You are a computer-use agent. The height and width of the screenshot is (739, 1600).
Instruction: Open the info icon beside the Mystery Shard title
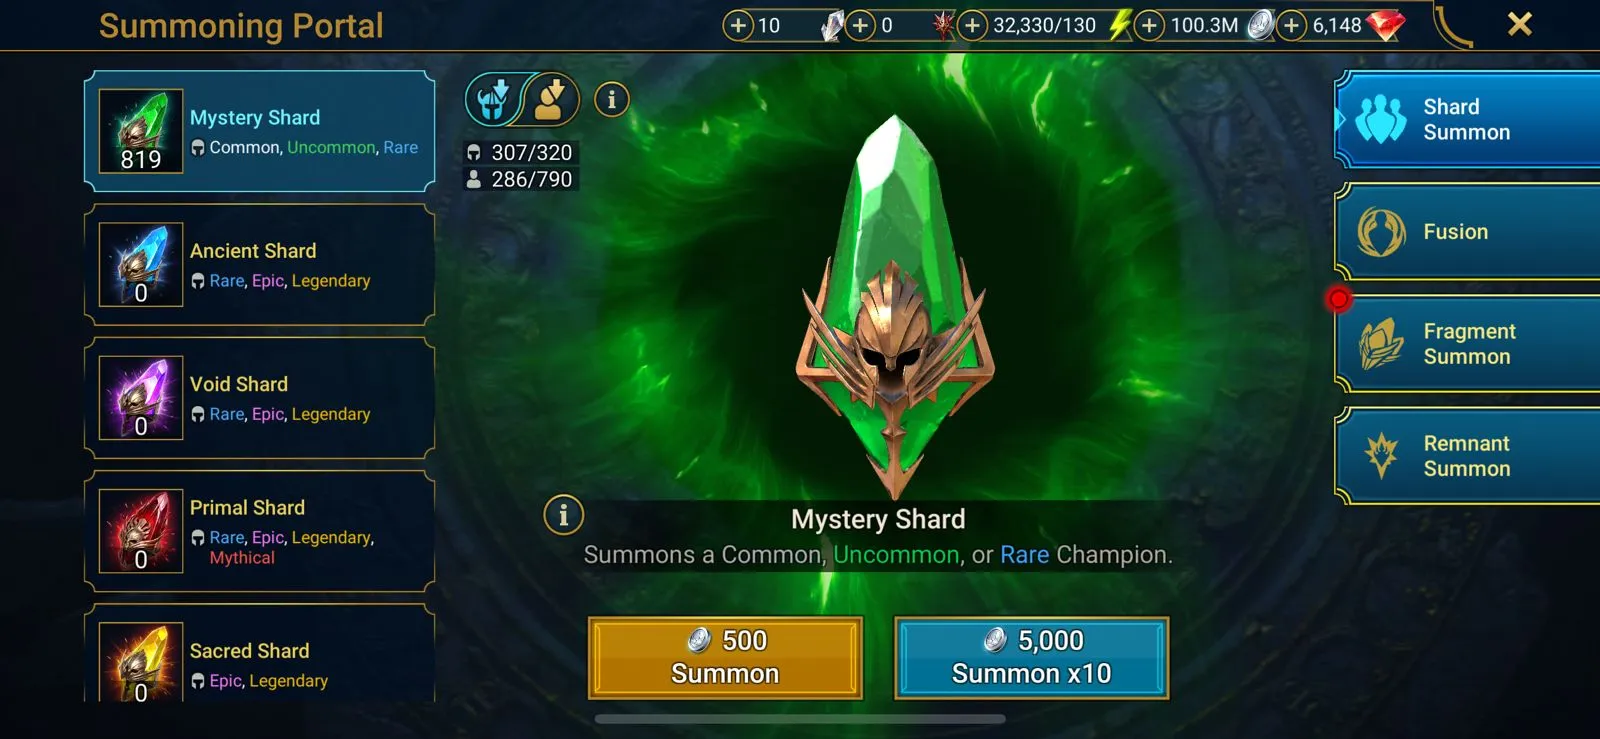click(563, 515)
